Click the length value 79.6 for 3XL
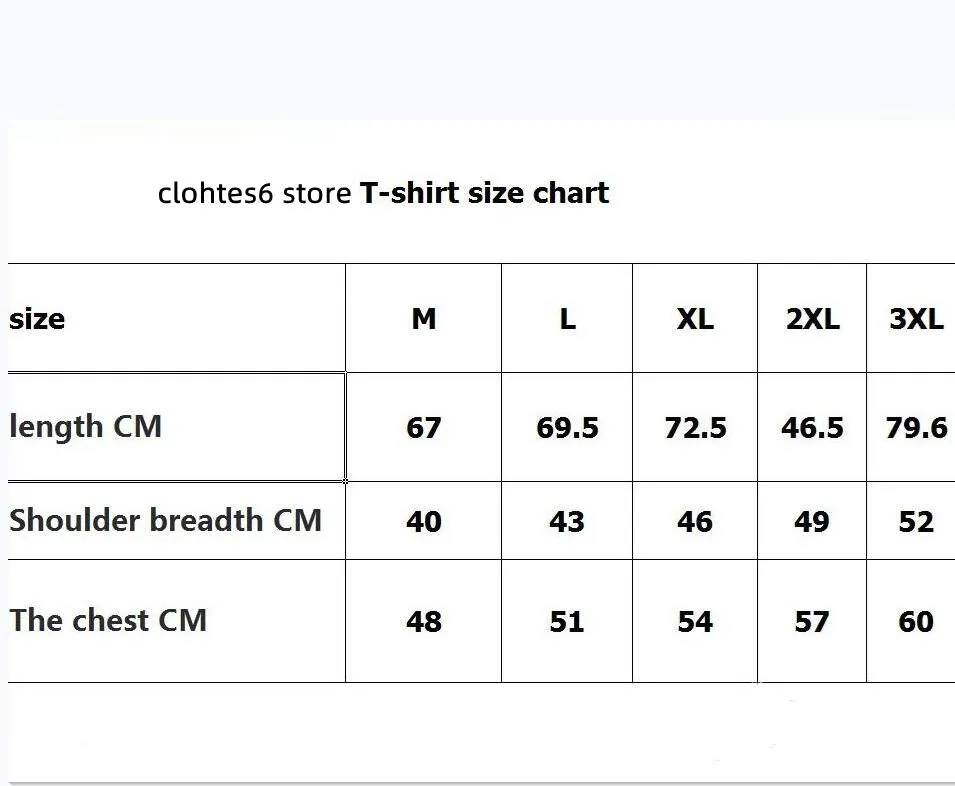The height and width of the screenshot is (786, 955). [916, 428]
